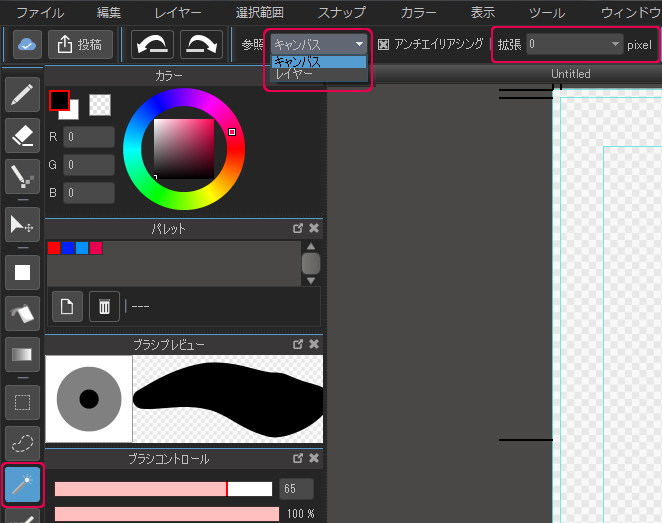Screen dimensions: 662x523
Task: Click the brush size value field 65
Action: 296,489
